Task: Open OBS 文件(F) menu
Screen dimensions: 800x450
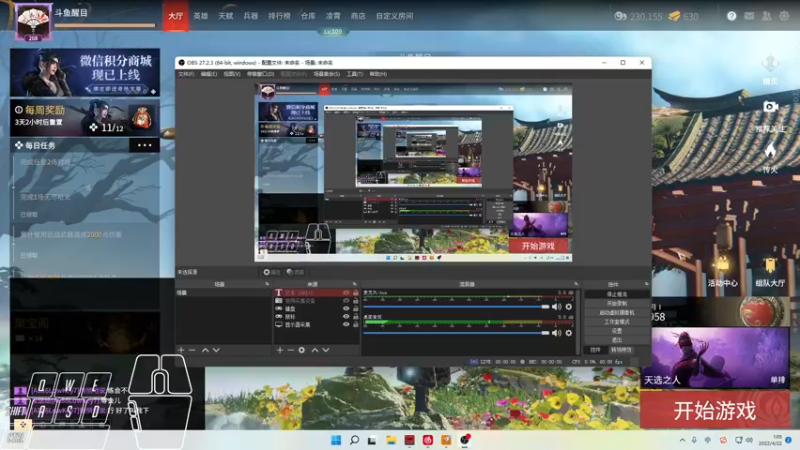Action: [186, 74]
